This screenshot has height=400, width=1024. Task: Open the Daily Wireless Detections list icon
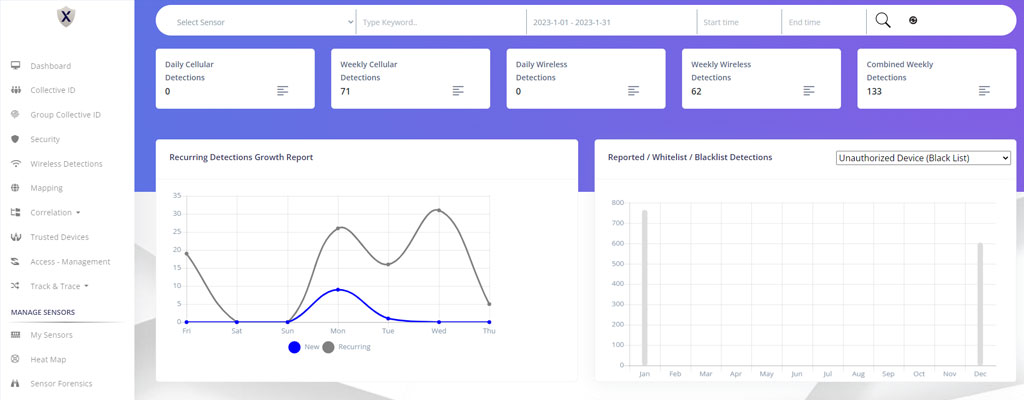tap(633, 91)
